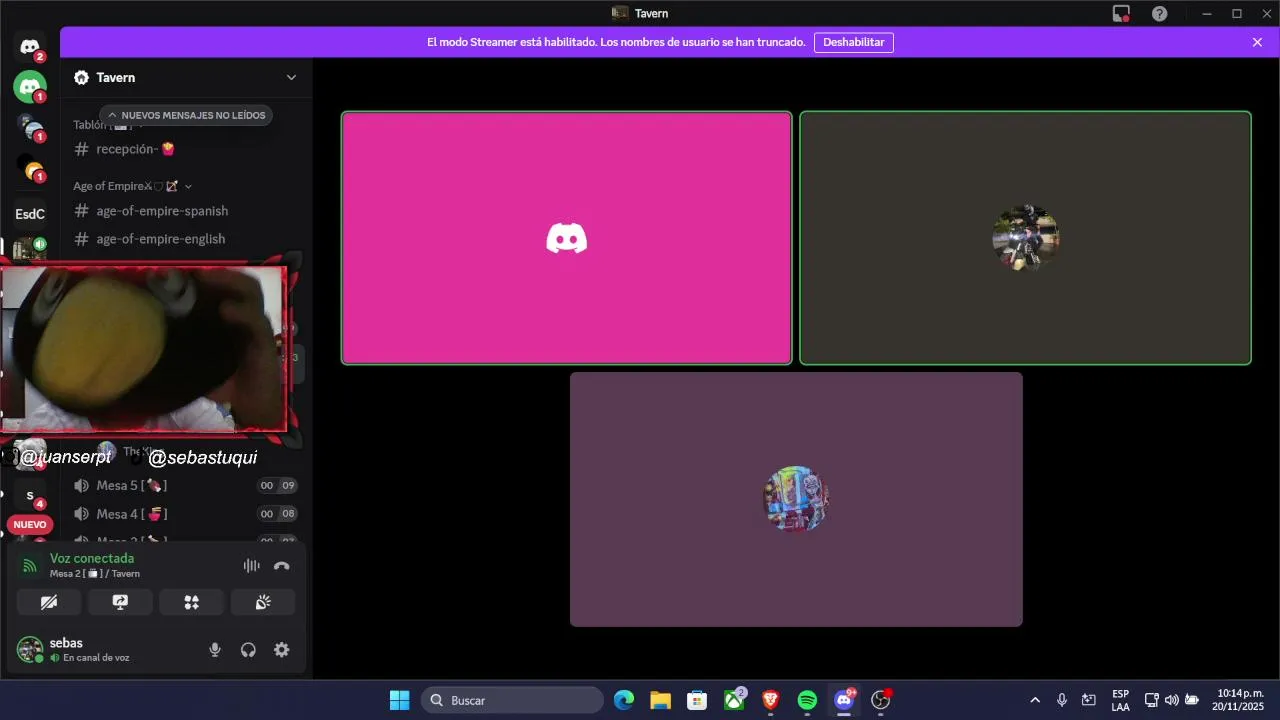Screen dimensions: 1280x720
Task: Click Mesa 4 user count 00 08
Action: [x=277, y=514]
